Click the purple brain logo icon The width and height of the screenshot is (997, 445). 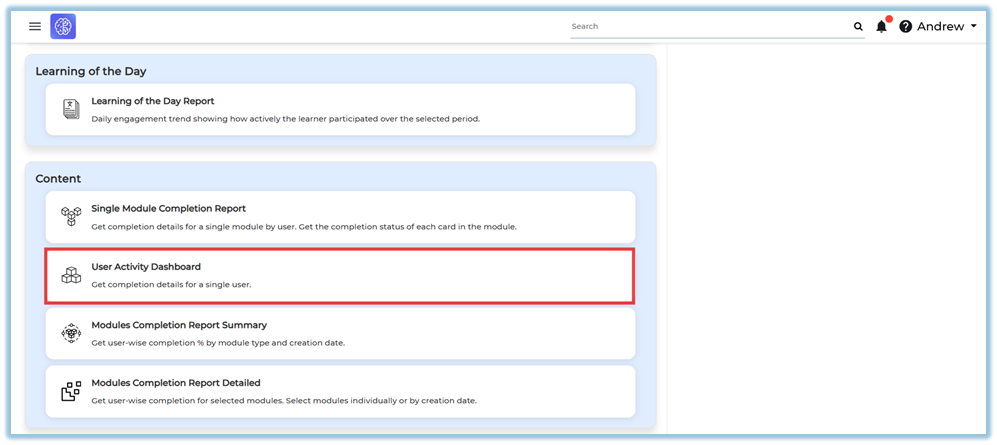coord(63,27)
